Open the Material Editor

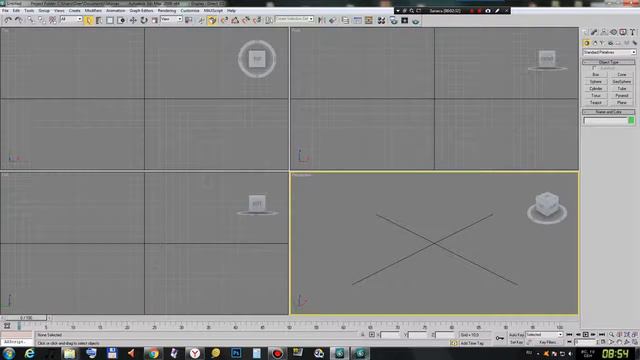[x=382, y=20]
